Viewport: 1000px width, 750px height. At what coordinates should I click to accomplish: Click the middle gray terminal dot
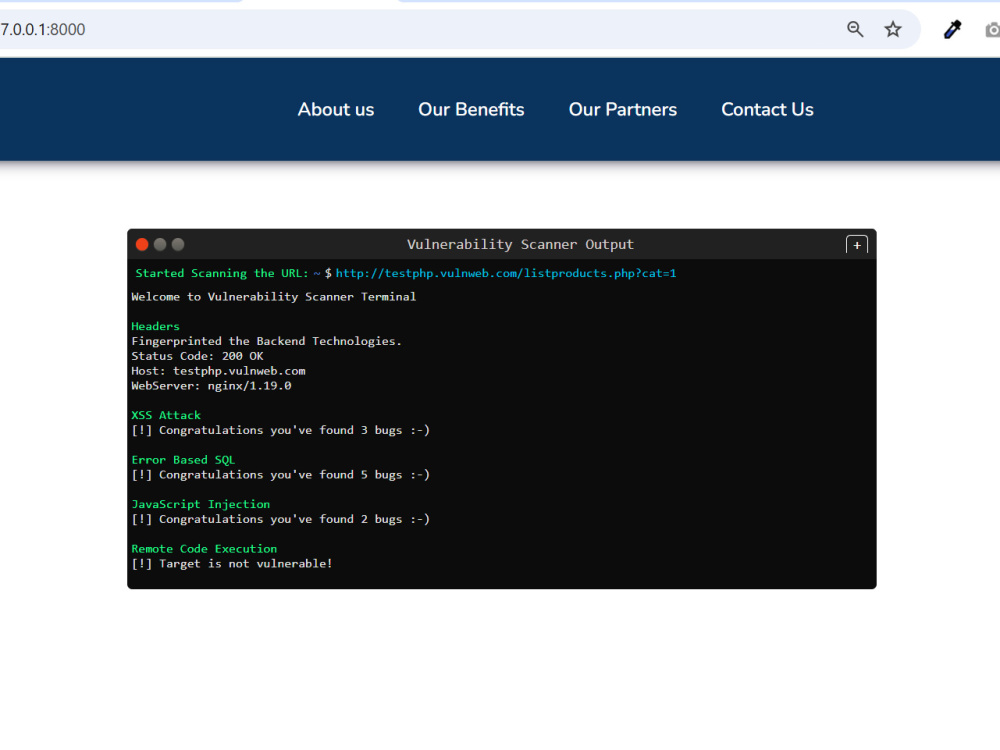point(160,244)
